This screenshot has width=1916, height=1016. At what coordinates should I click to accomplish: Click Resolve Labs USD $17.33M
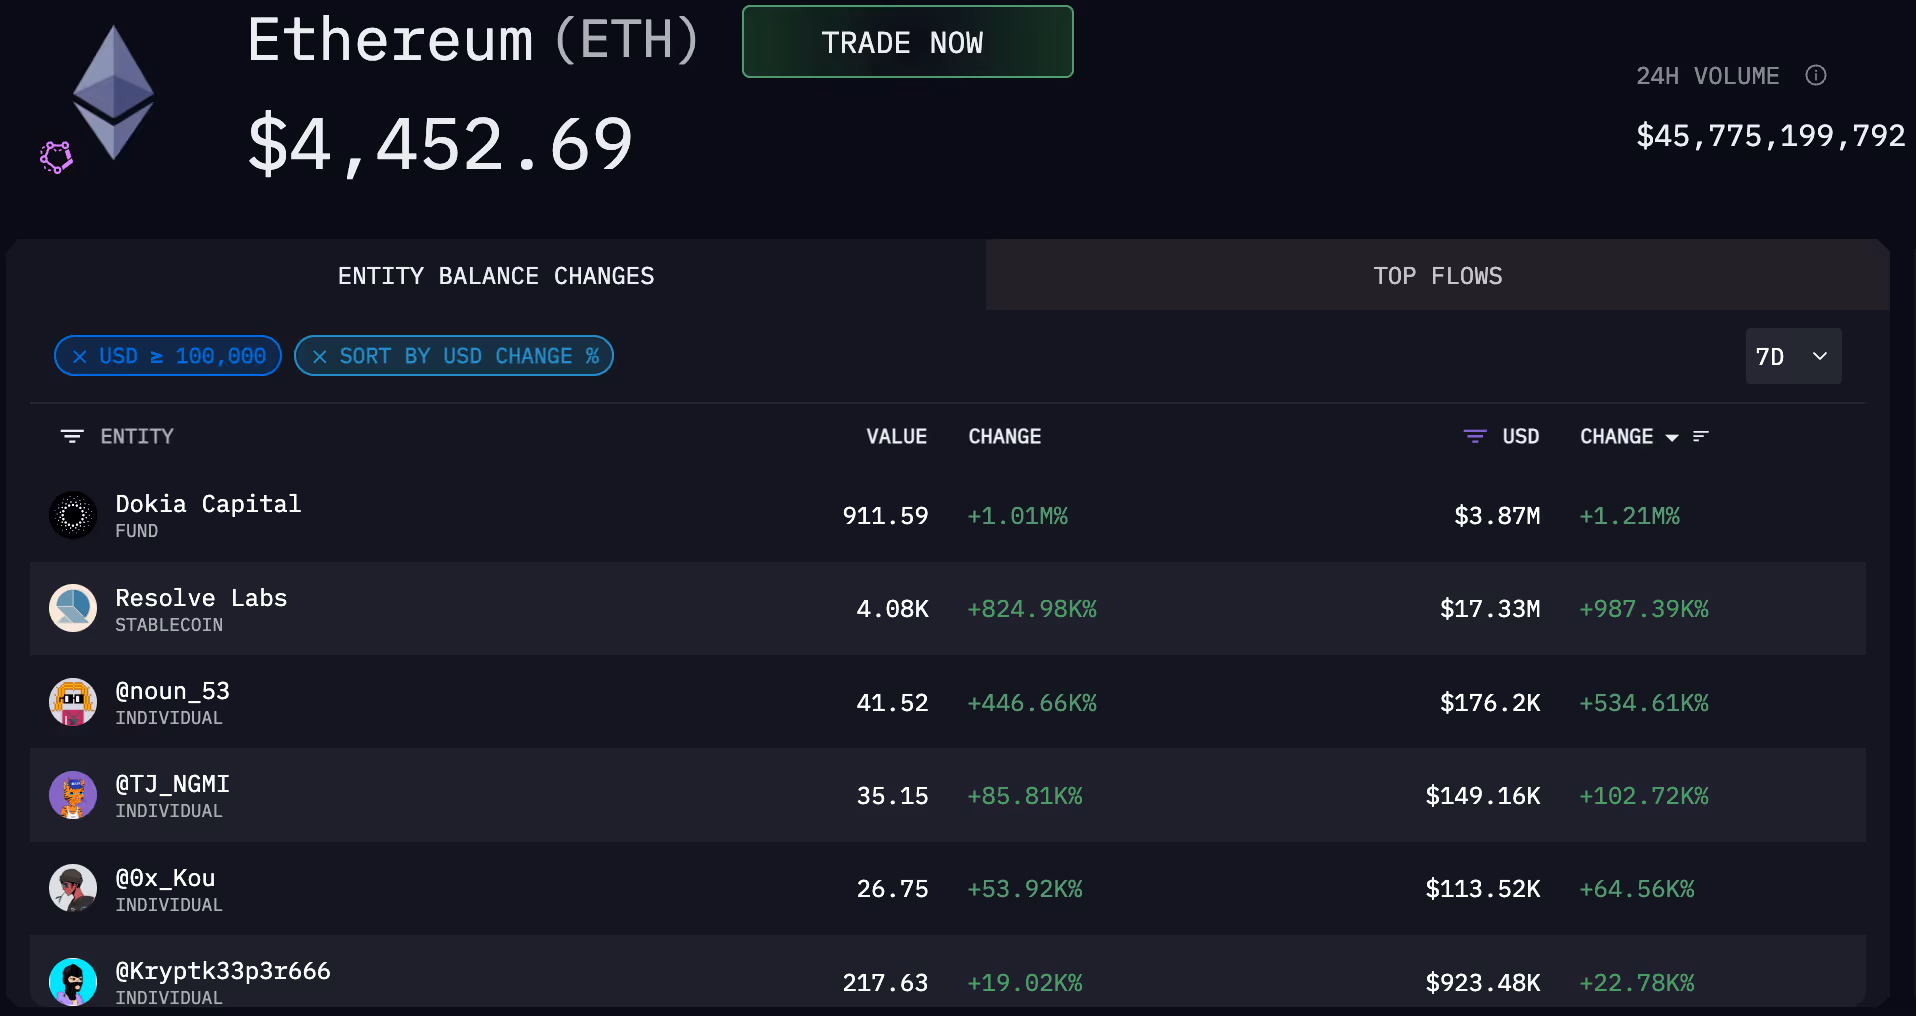[x=1490, y=609]
